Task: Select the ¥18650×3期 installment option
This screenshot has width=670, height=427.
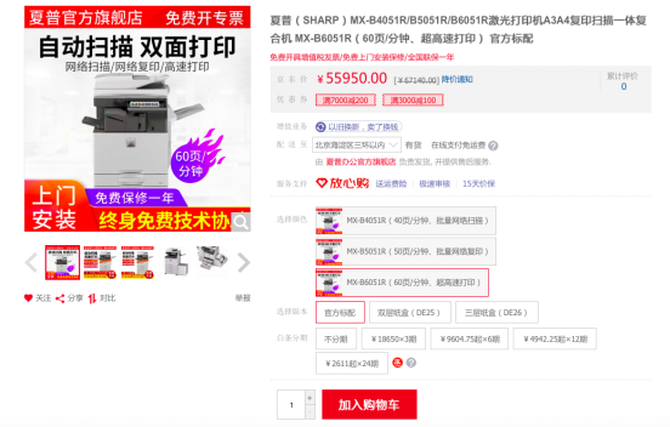Action: click(x=394, y=339)
